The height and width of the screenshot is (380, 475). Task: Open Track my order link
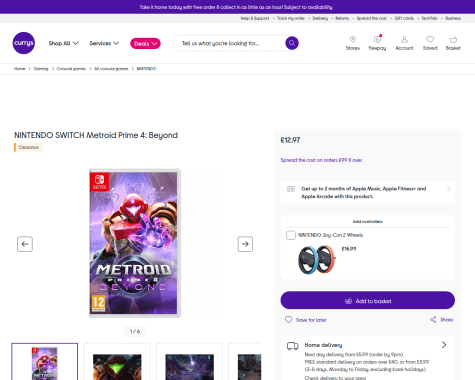click(291, 18)
